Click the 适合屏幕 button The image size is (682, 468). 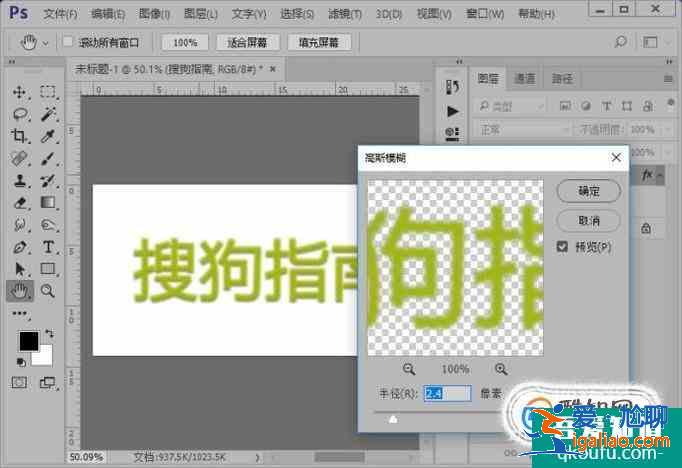point(247,42)
